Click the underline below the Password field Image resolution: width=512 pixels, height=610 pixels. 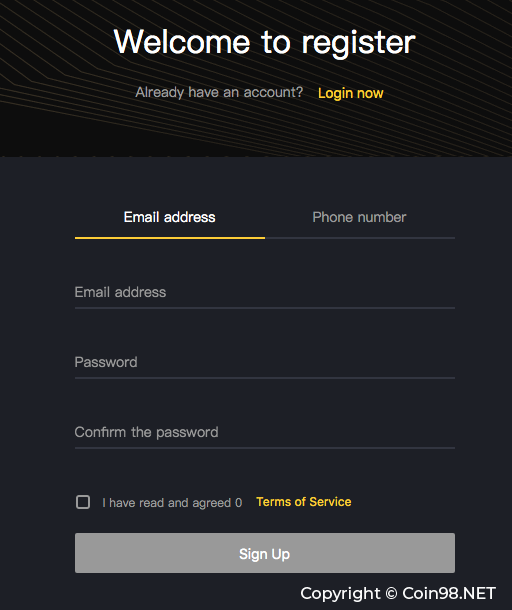pos(265,378)
